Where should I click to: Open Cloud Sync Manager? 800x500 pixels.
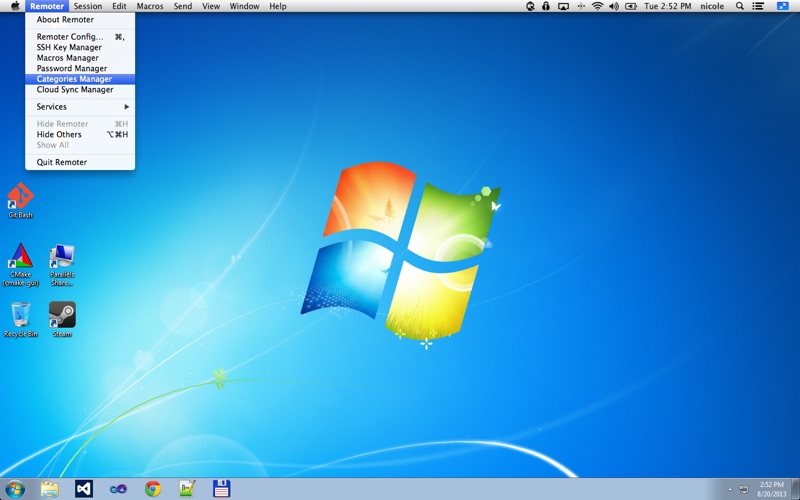[x=80, y=89]
